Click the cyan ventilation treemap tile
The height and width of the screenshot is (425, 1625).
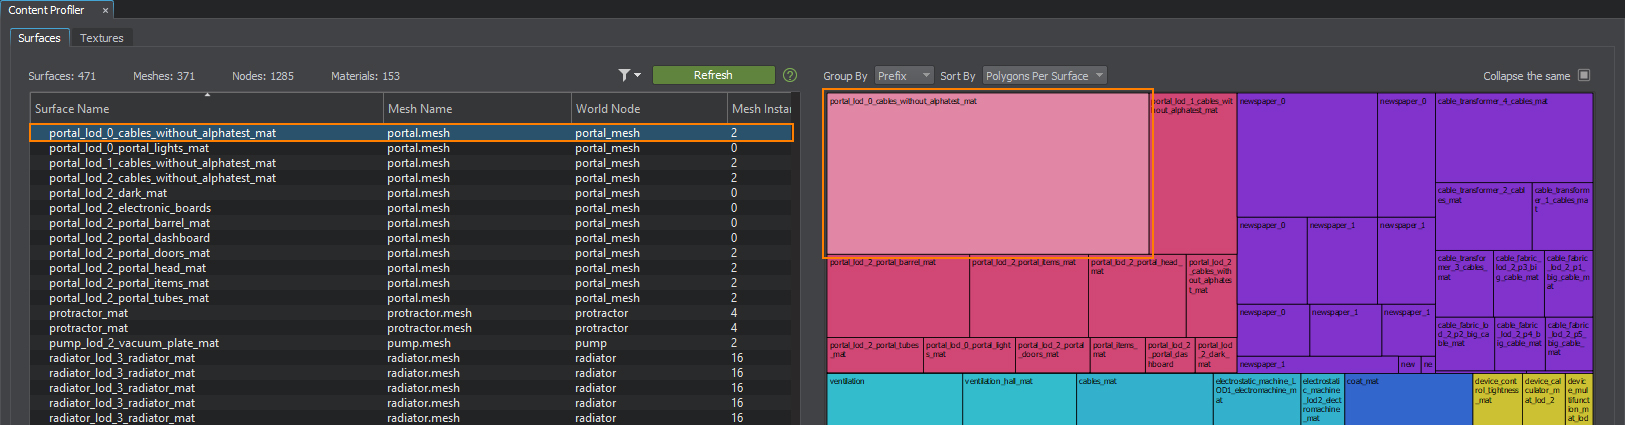click(893, 402)
